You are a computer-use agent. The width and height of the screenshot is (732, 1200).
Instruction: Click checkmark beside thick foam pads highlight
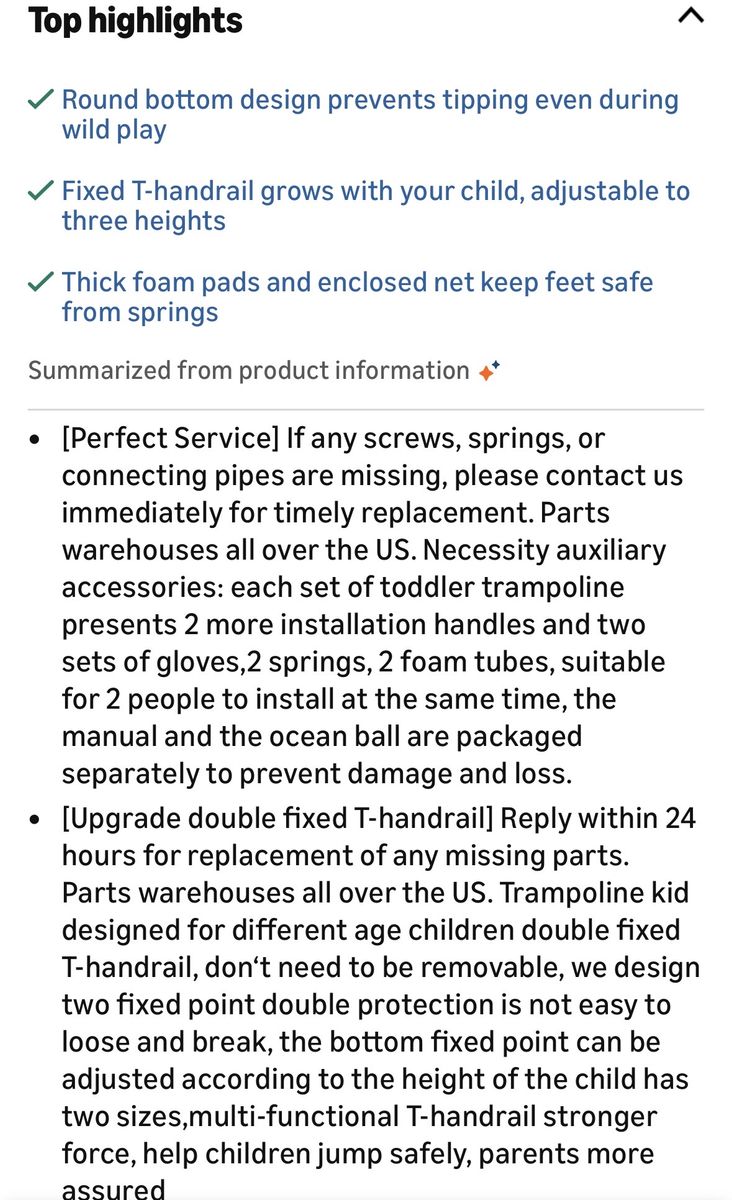click(x=41, y=282)
